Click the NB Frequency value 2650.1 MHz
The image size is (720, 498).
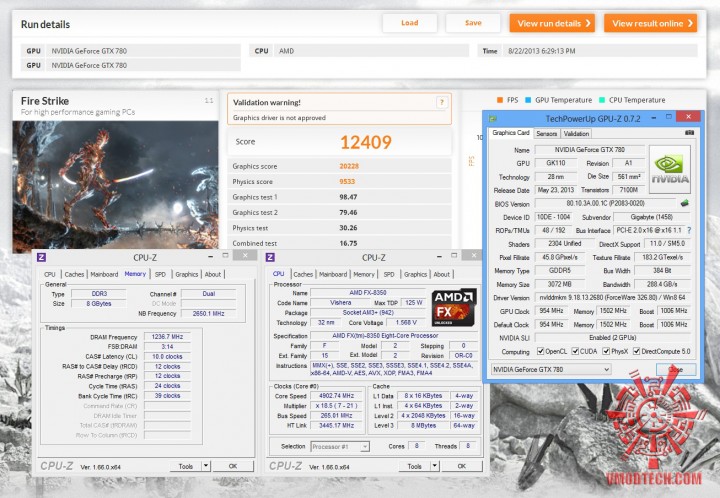(x=208, y=313)
